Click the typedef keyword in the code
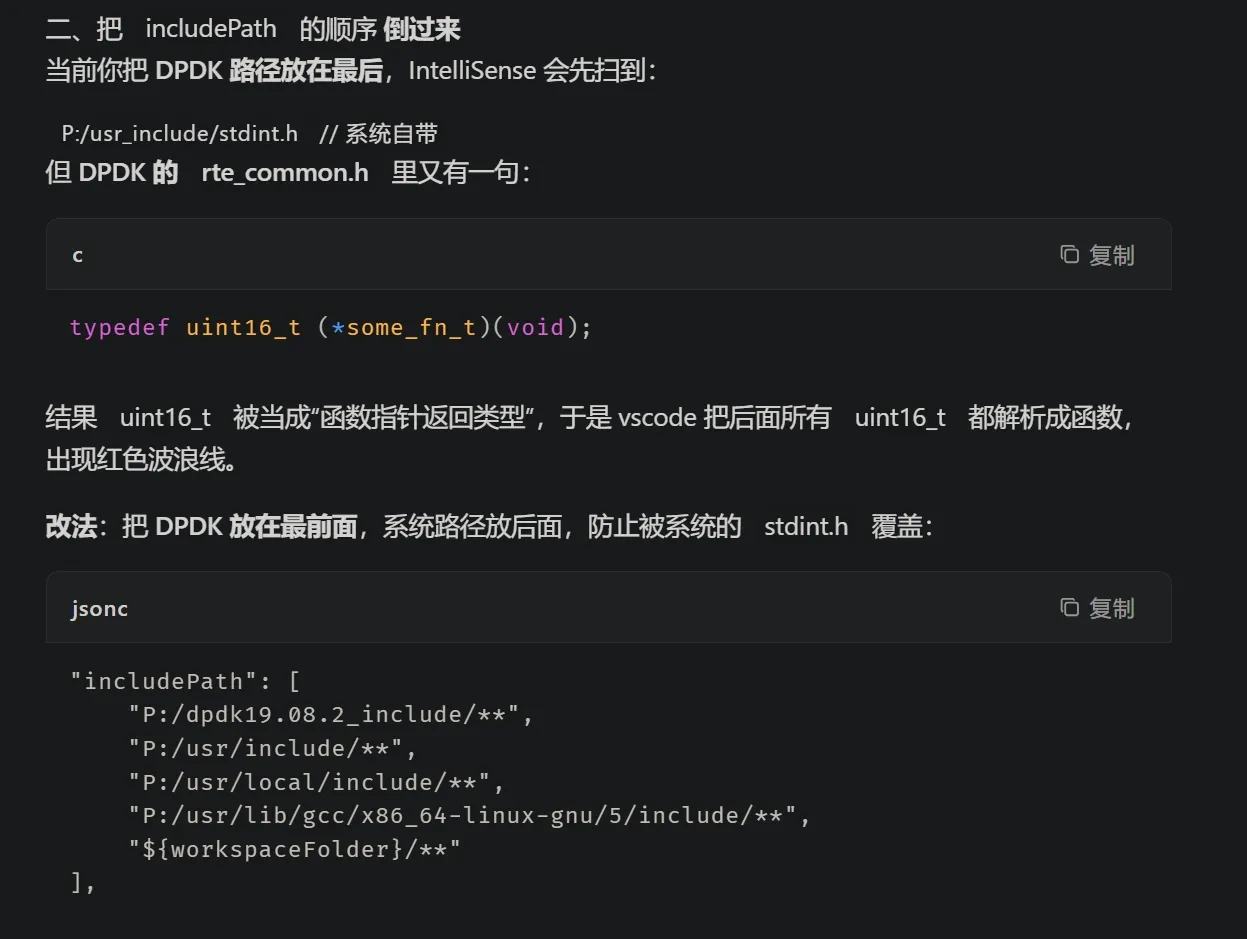1247x939 pixels. (119, 328)
